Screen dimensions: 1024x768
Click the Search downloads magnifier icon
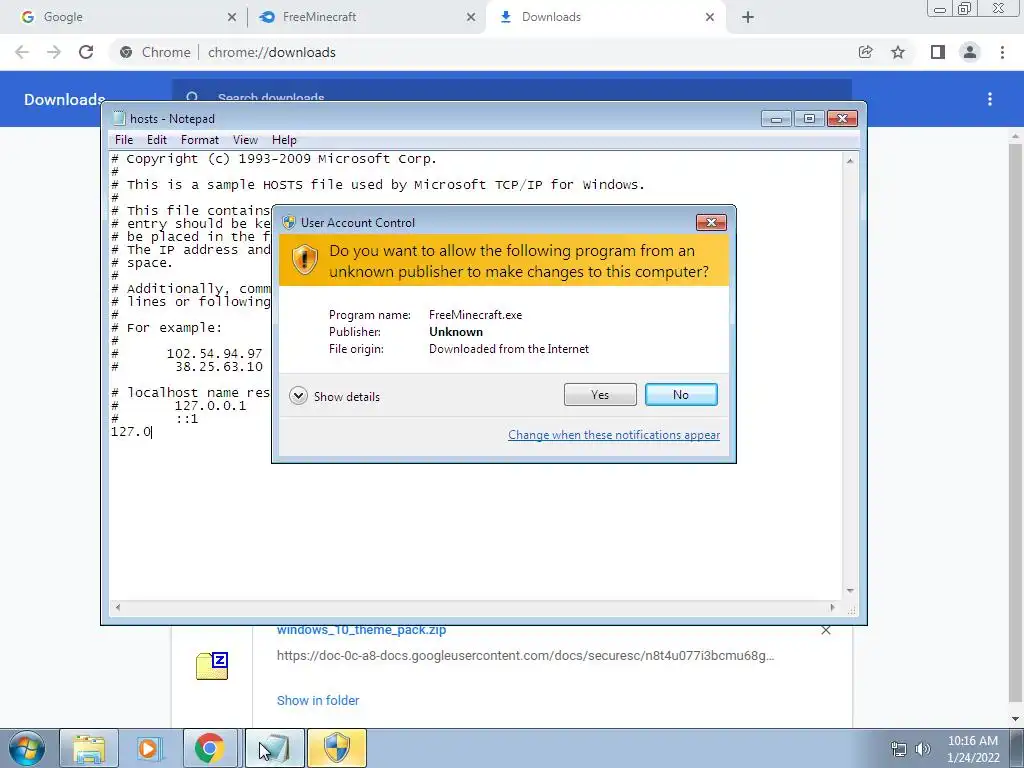(x=192, y=97)
